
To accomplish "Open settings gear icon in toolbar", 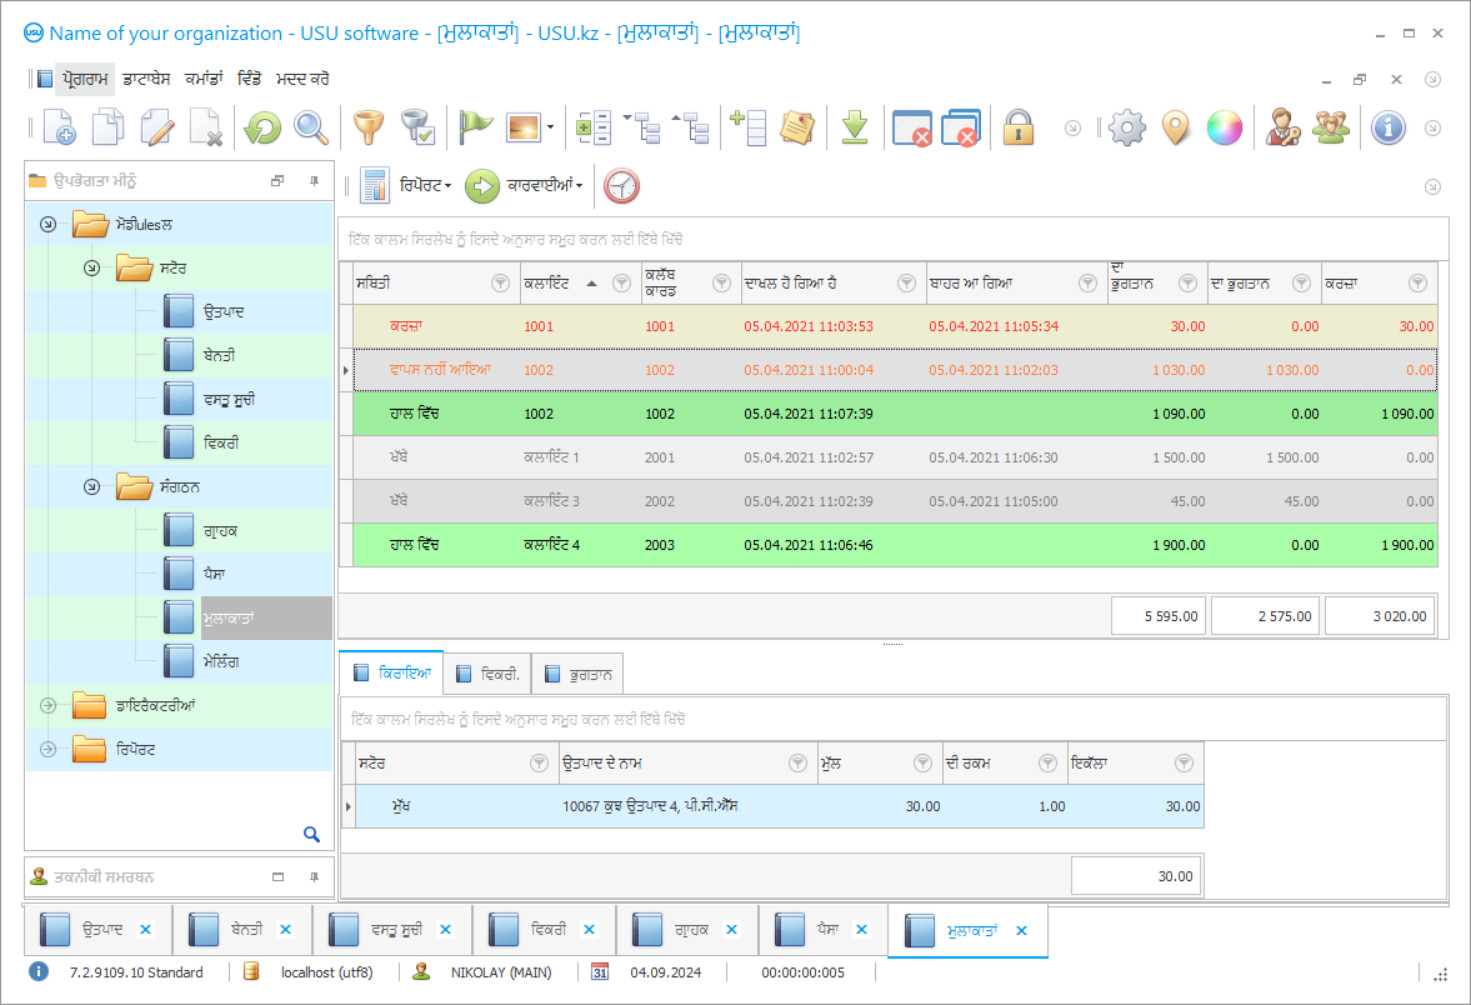I will [x=1127, y=128].
